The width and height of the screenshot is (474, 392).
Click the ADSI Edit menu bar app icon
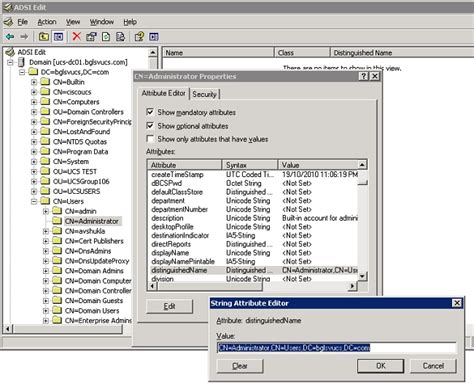8,22
